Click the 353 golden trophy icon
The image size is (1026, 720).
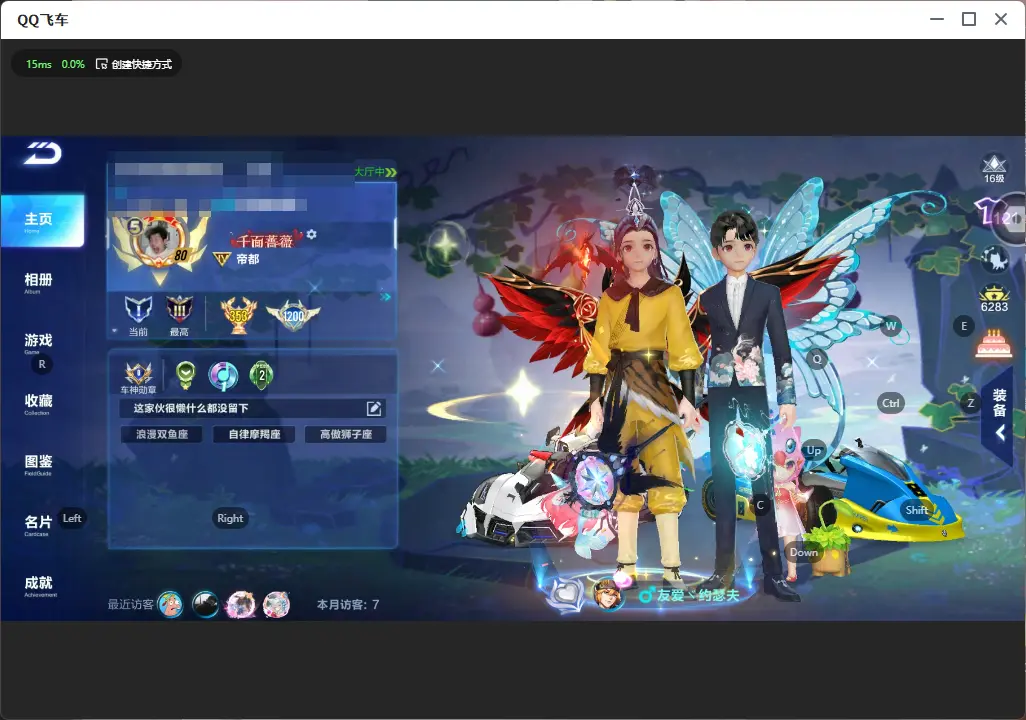(238, 314)
